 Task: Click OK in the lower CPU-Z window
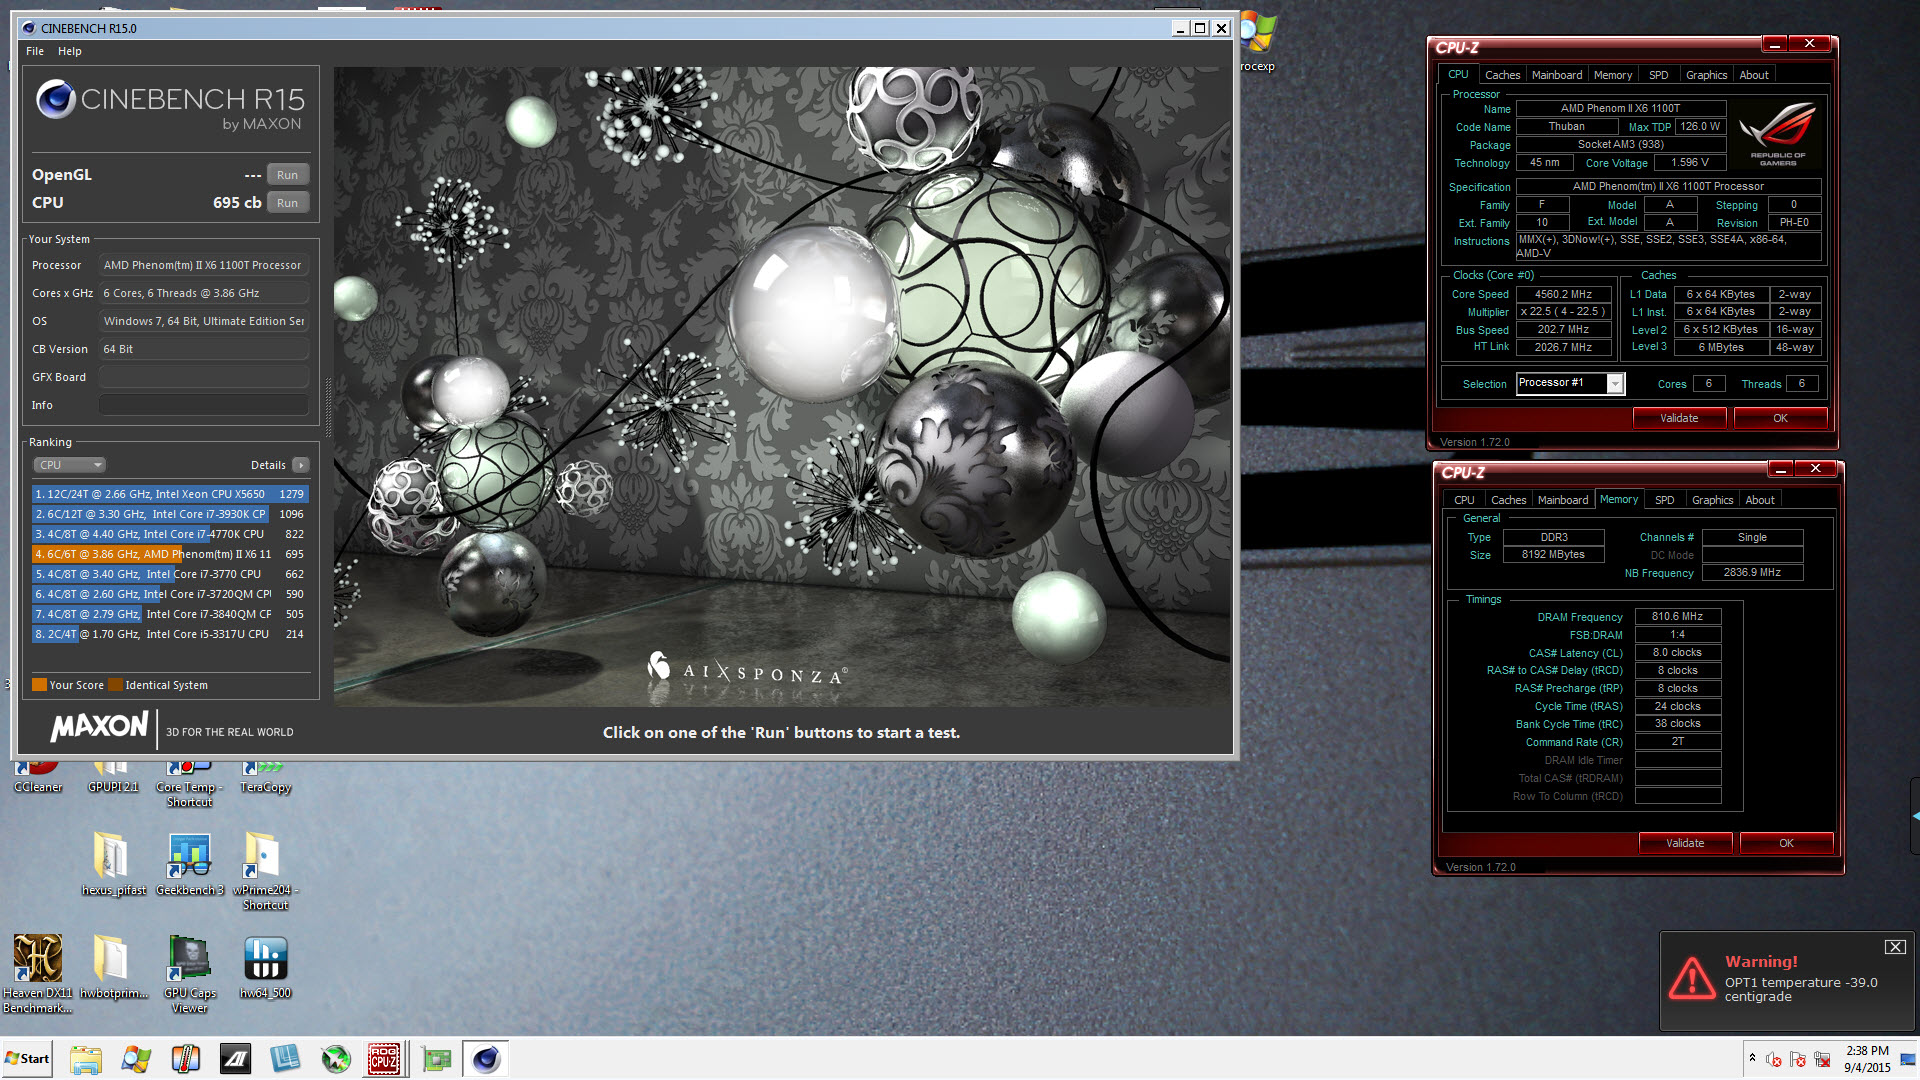(1786, 843)
